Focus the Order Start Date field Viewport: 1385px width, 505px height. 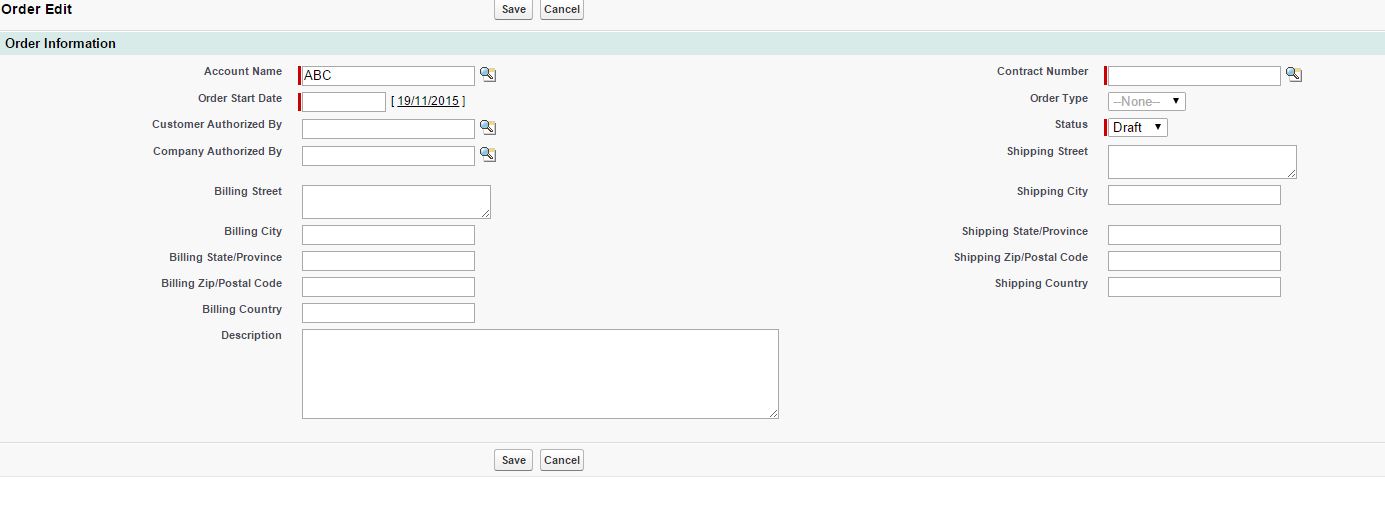(344, 102)
